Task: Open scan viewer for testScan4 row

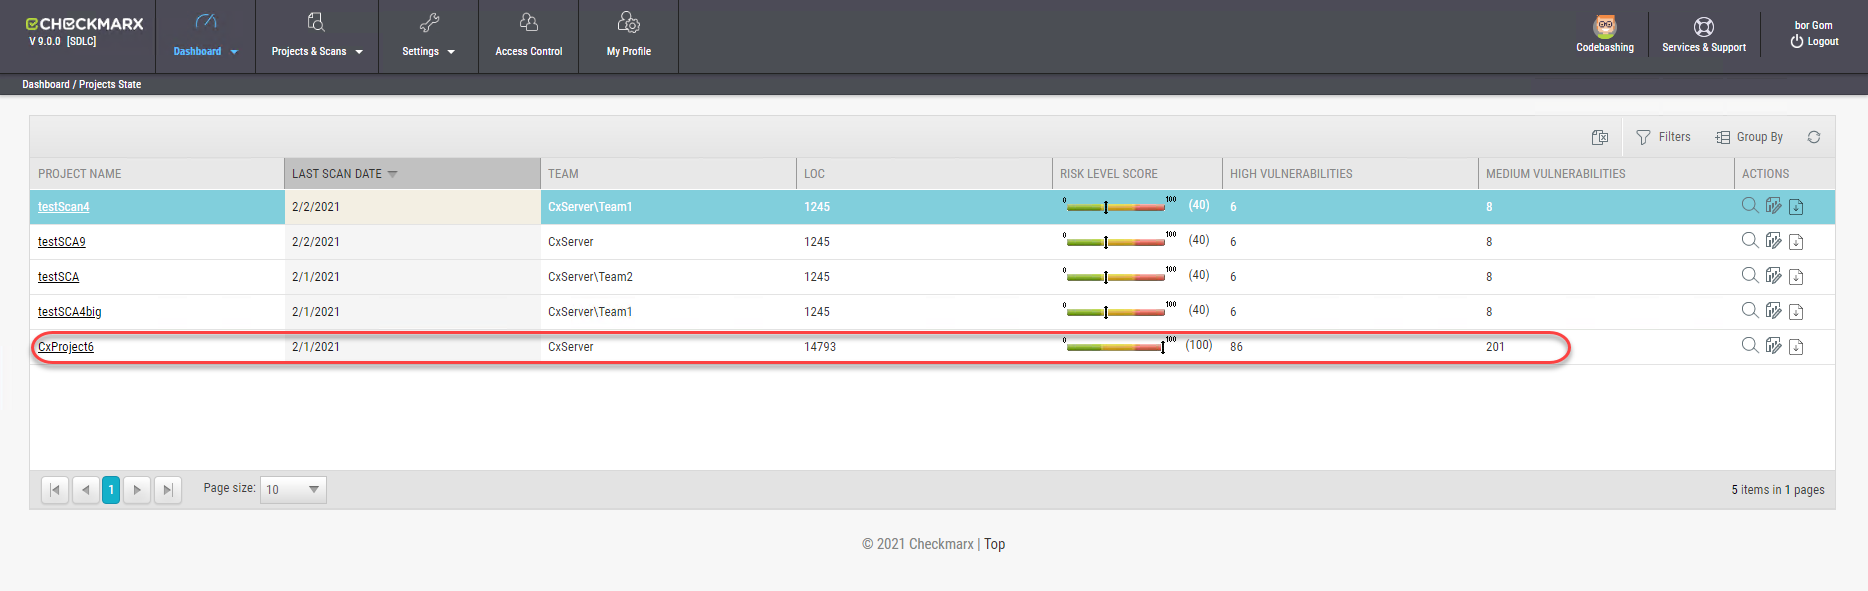Action: (1749, 205)
